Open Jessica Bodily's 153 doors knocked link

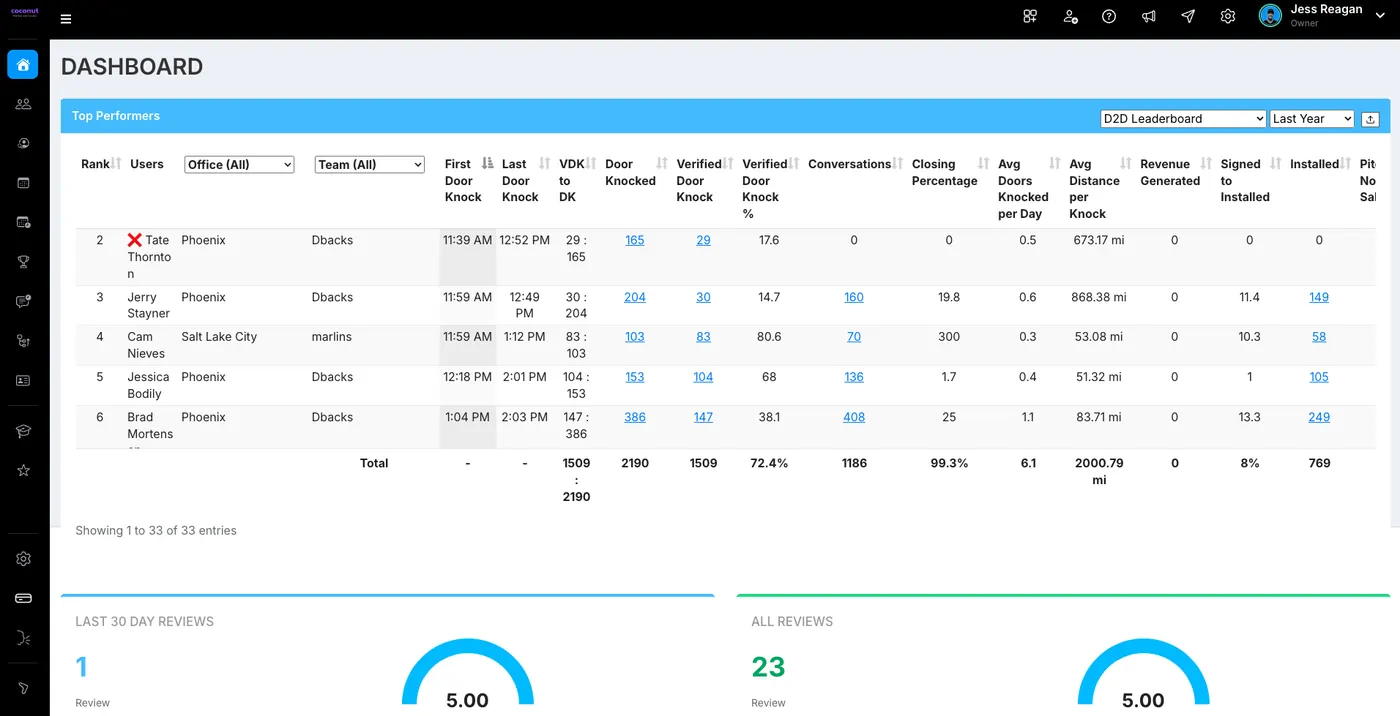(x=635, y=377)
